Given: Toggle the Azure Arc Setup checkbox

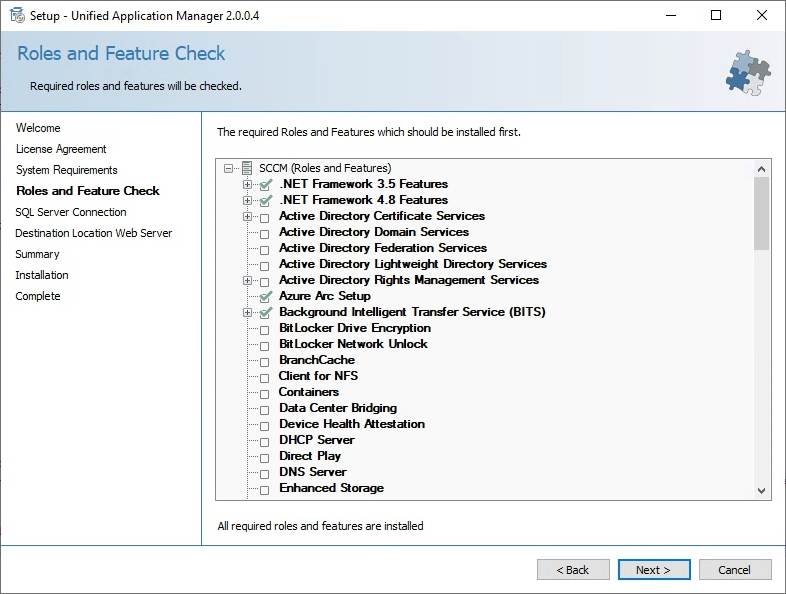Looking at the screenshot, I should tap(265, 297).
